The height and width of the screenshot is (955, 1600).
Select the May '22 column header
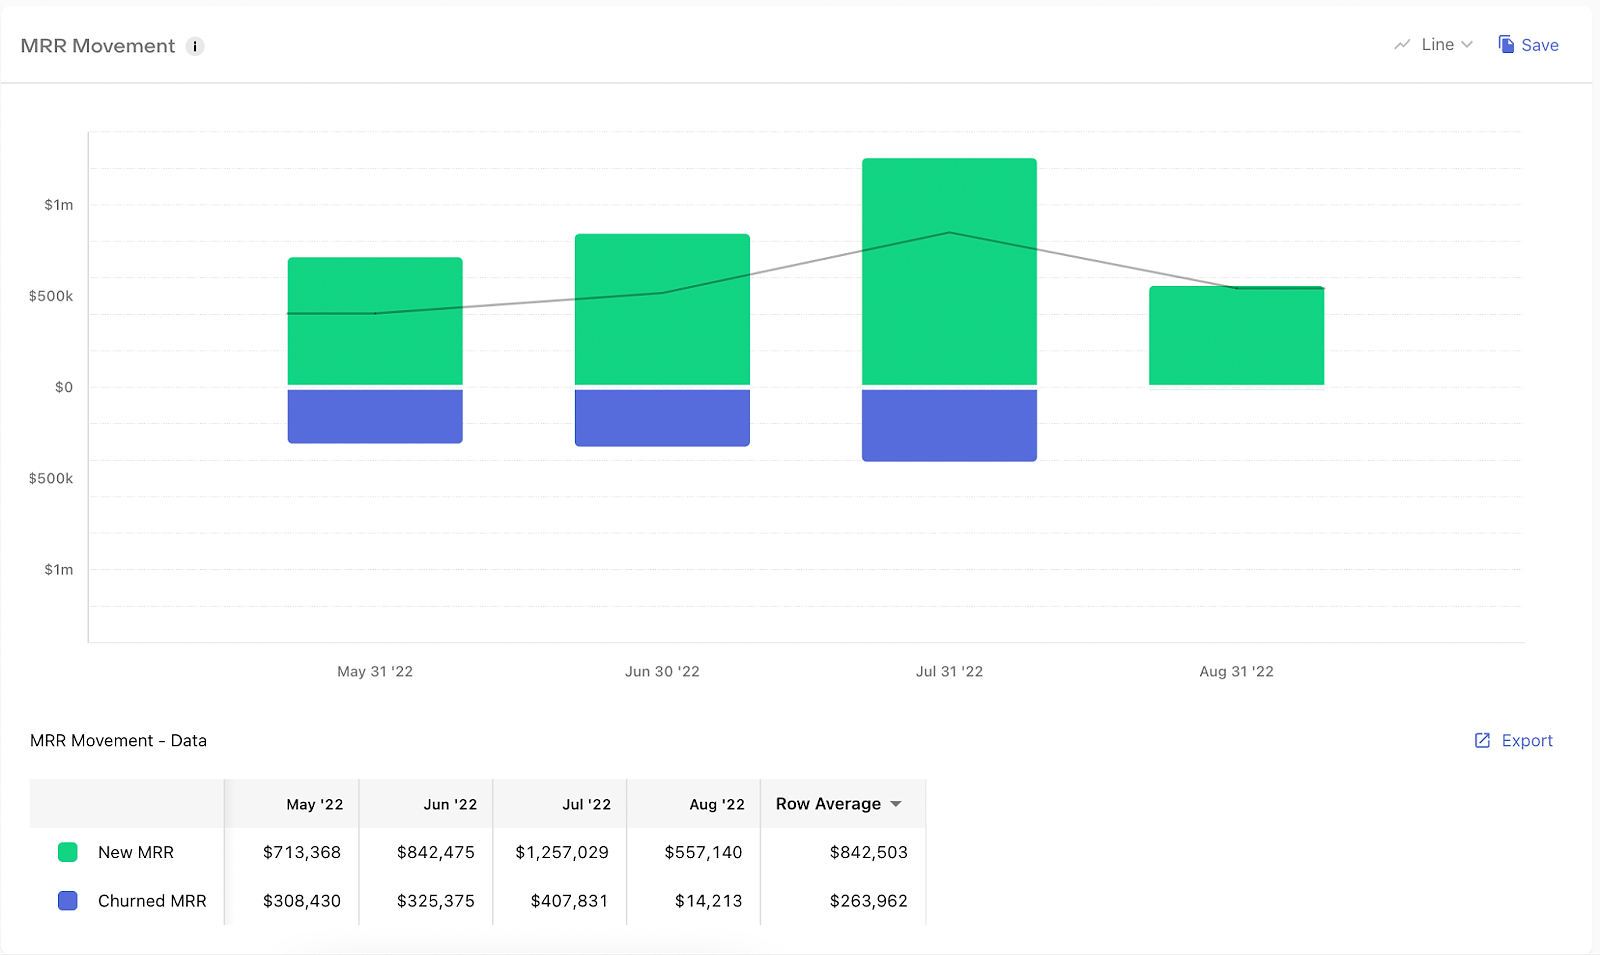314,804
